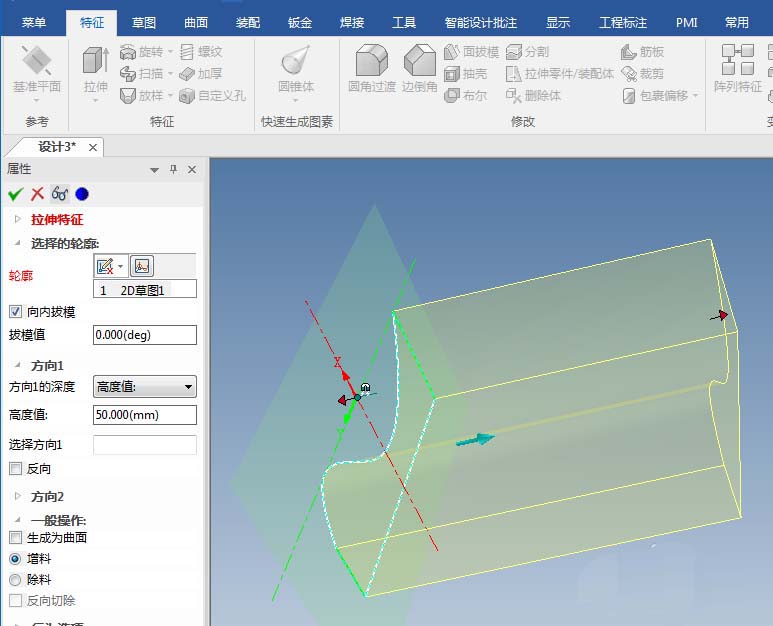Pin the 属性 panel
The image size is (773, 626).
click(x=173, y=170)
